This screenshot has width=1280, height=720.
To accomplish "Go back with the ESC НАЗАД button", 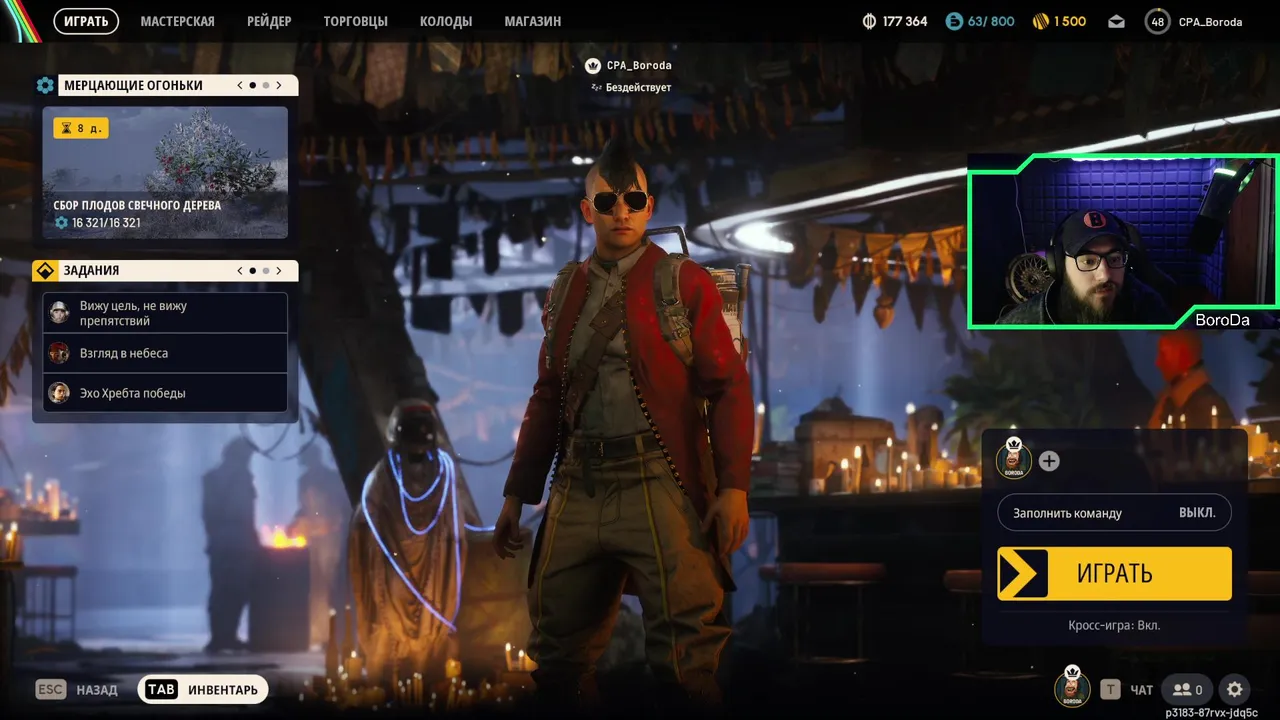I will tap(77, 689).
